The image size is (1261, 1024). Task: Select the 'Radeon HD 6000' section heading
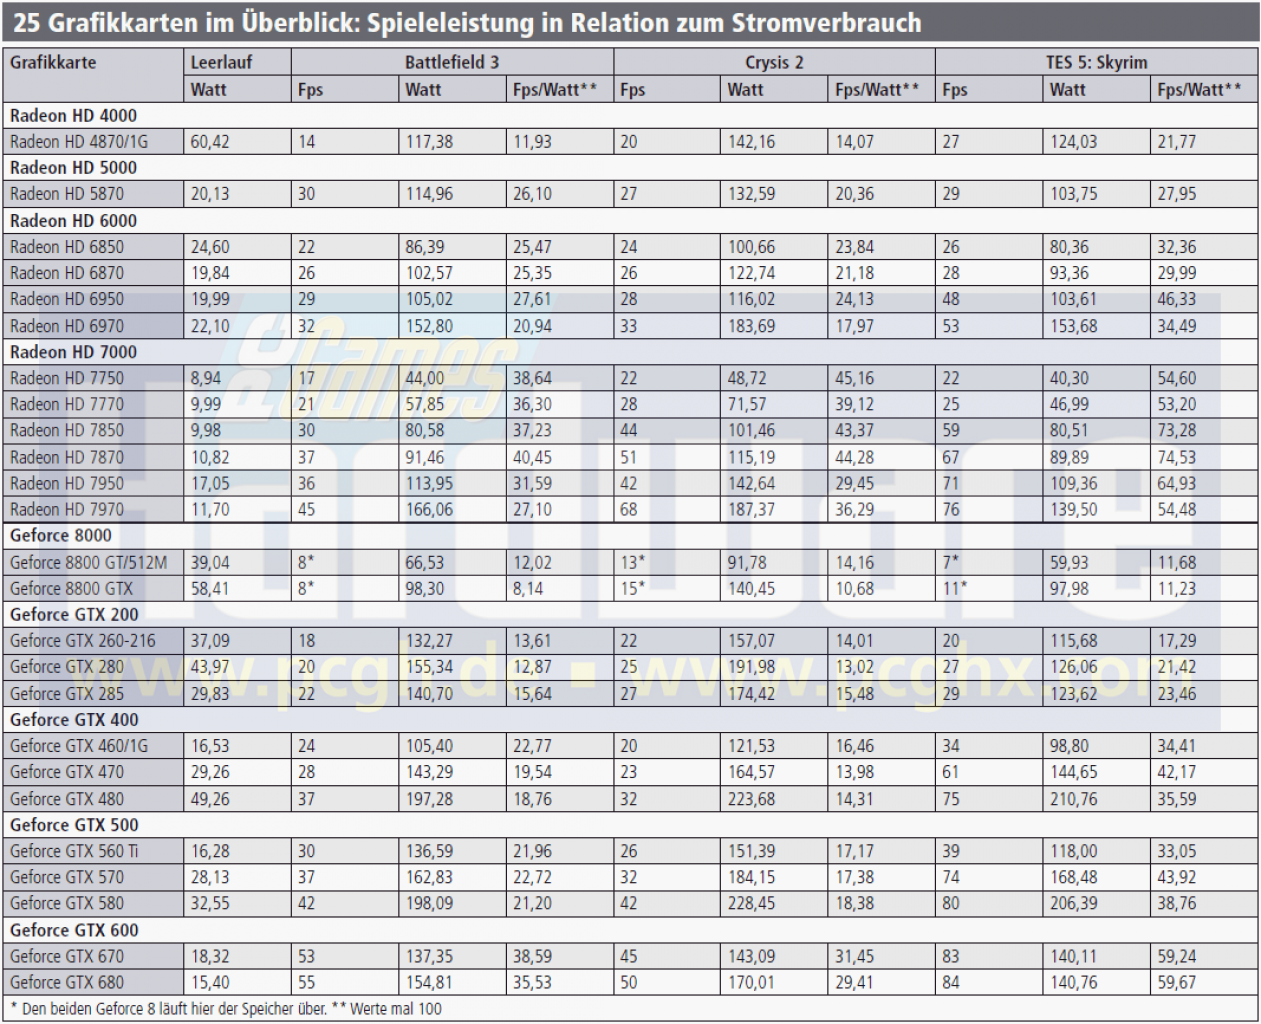click(x=73, y=220)
